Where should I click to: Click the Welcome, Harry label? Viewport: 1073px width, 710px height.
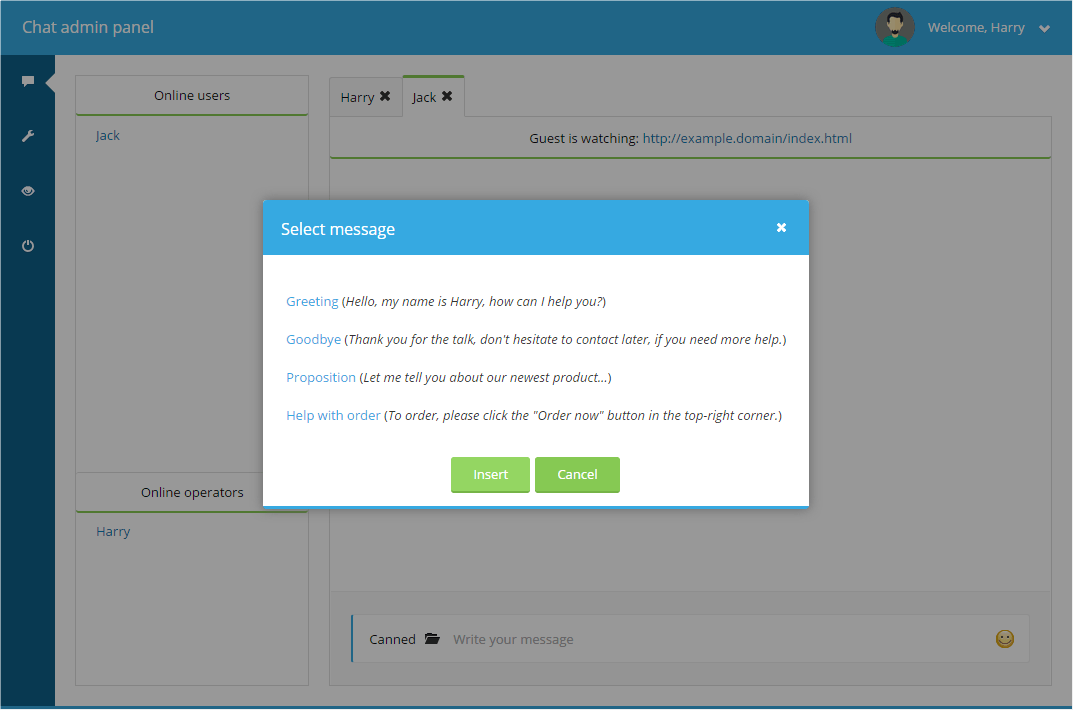[976, 28]
